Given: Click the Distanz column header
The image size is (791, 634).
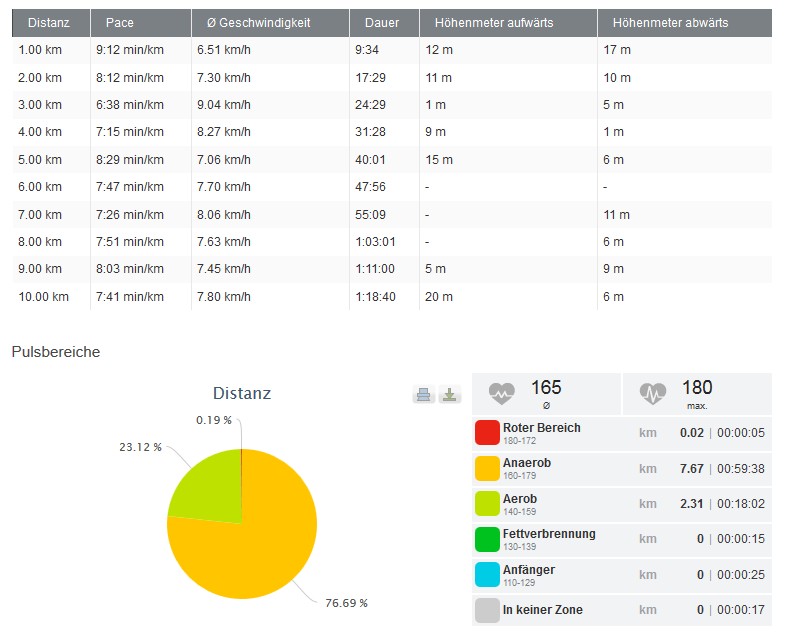Looking at the screenshot, I should pos(49,23).
